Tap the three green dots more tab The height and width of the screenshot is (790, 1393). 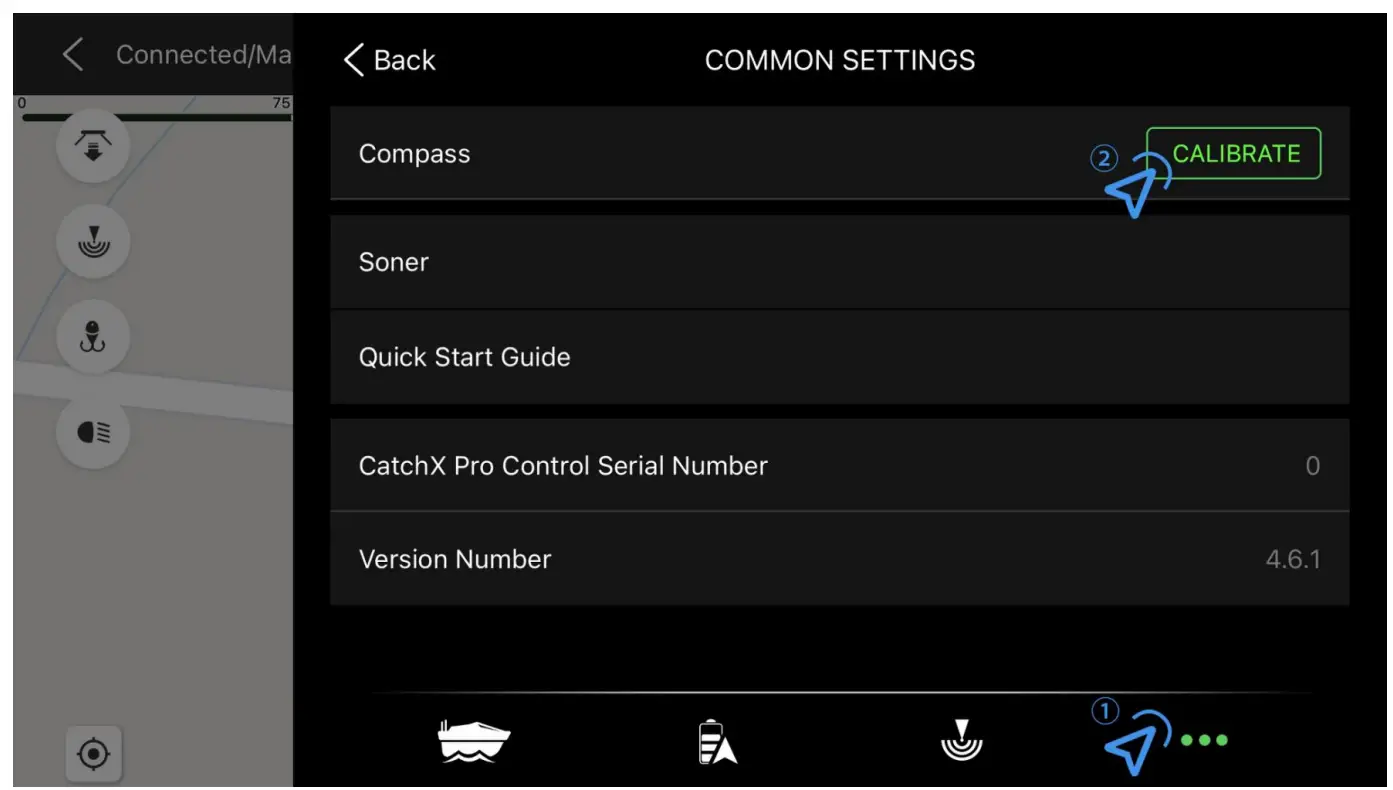tap(1204, 741)
